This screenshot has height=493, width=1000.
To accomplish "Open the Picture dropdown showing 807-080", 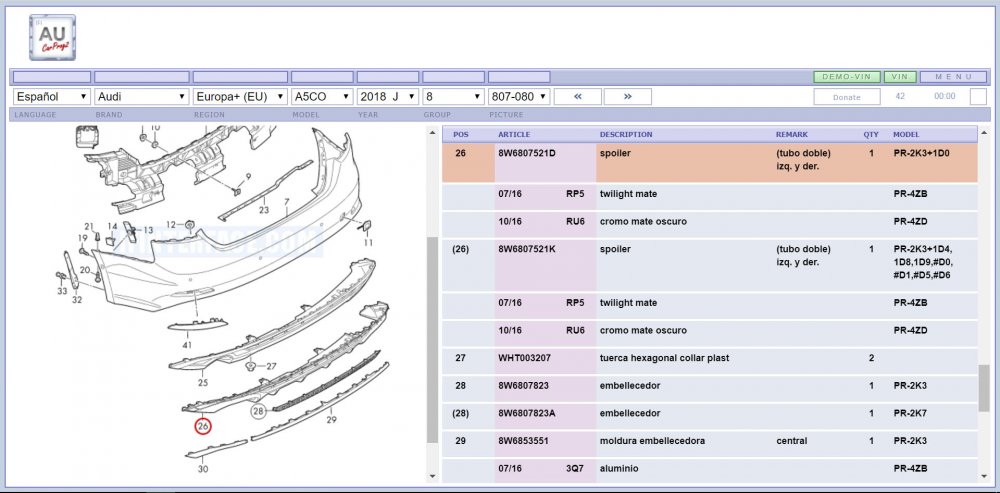I will (x=519, y=96).
